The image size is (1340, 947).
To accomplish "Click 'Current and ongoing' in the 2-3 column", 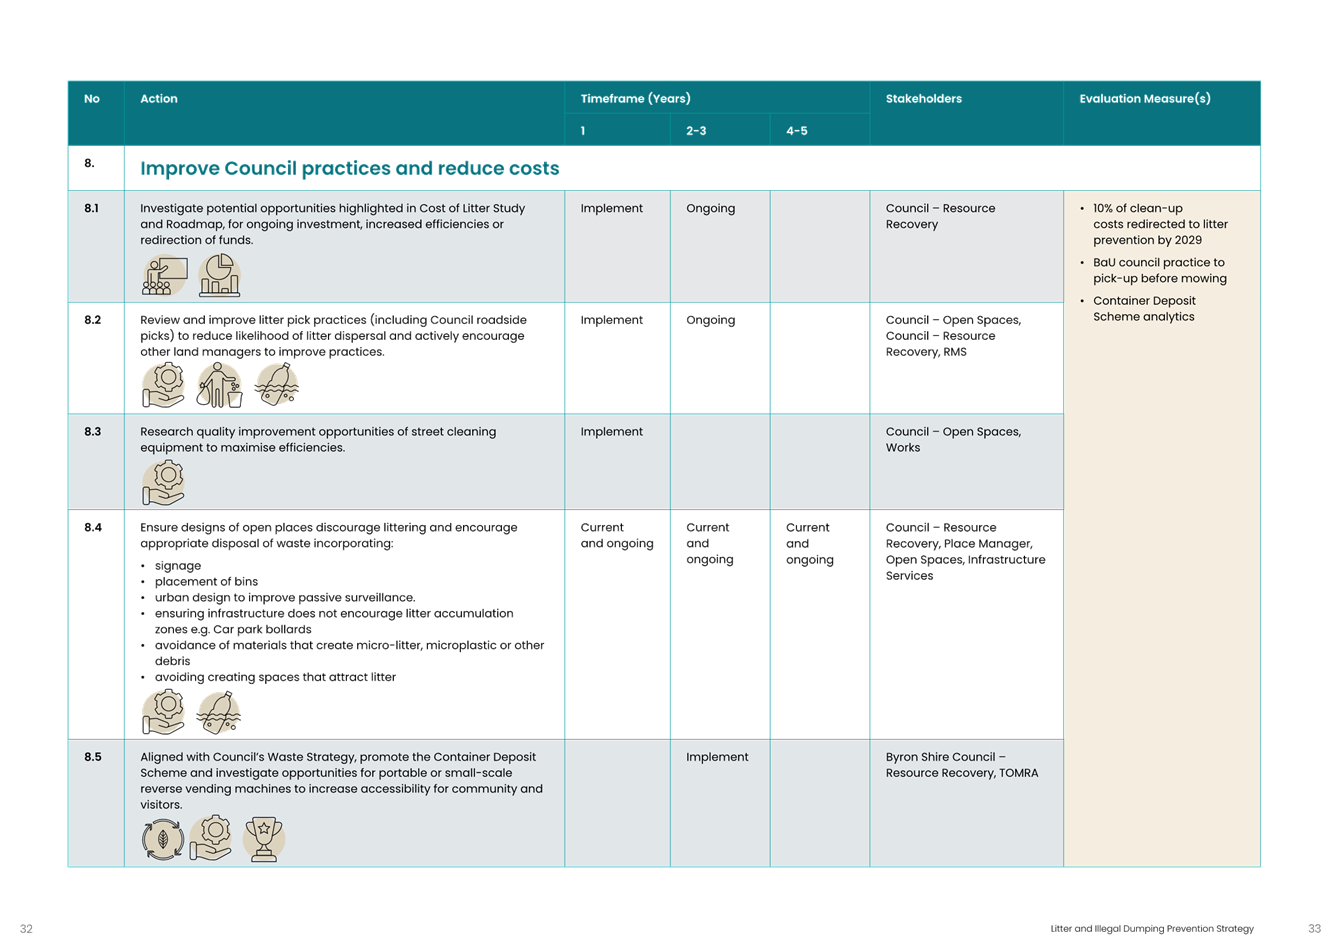I will coord(710,543).
